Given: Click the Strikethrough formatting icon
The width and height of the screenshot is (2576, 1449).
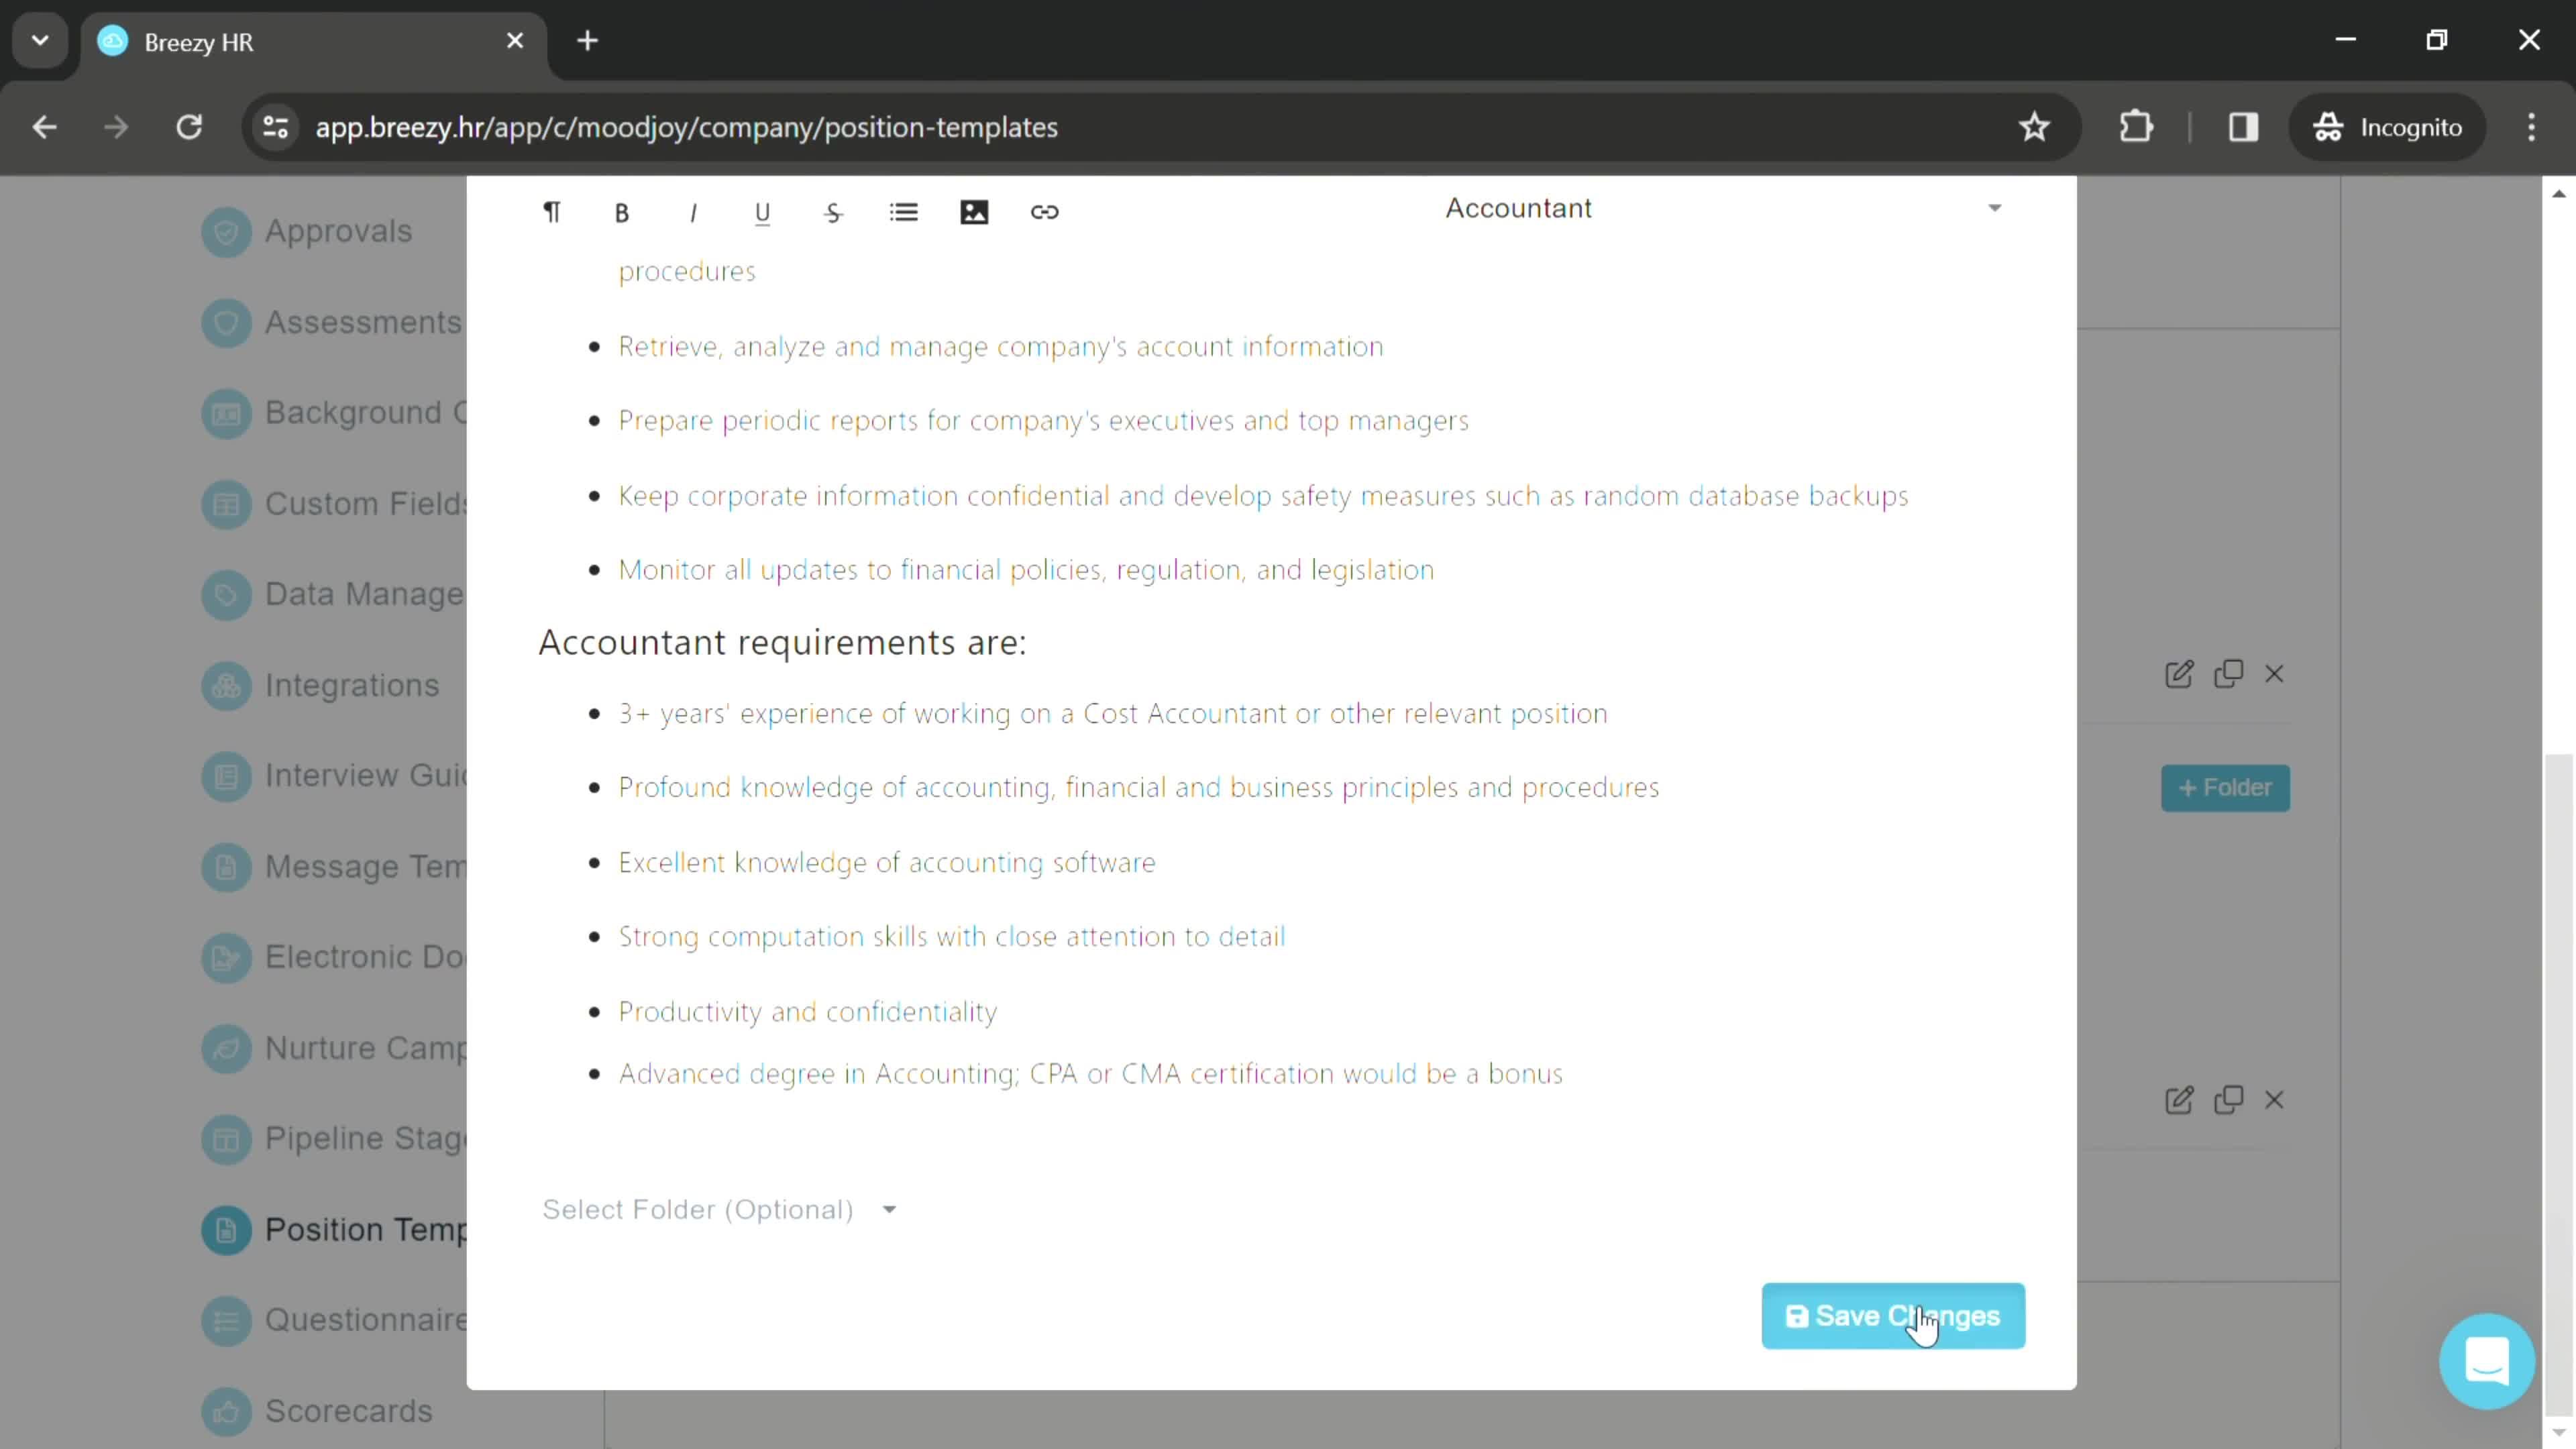Looking at the screenshot, I should pos(833,212).
